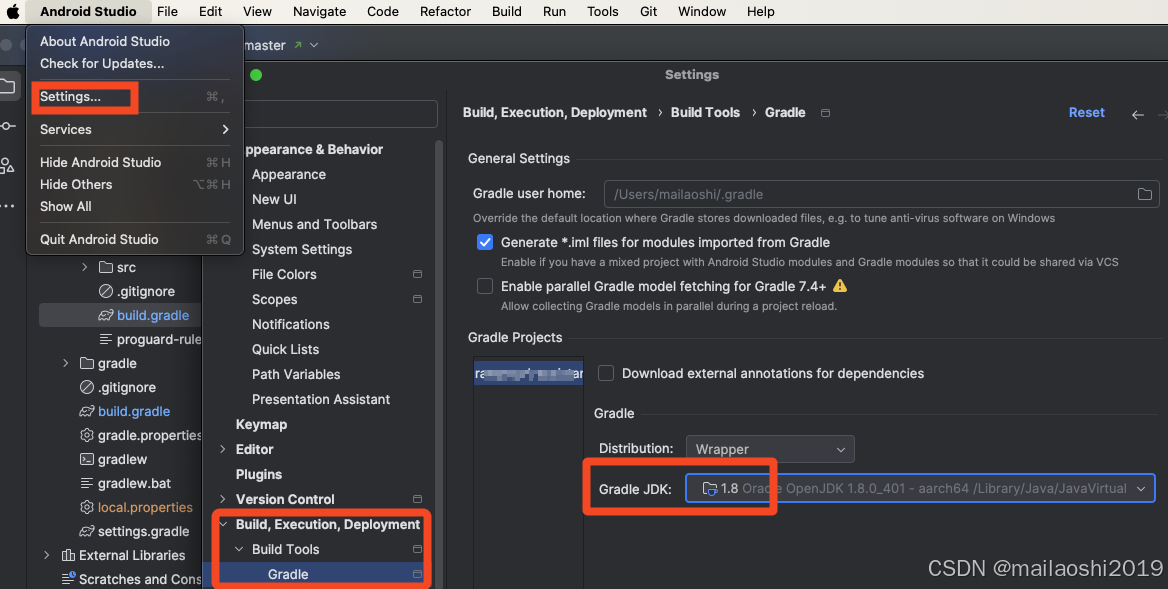
Task: Open the File menu
Action: 168,11
